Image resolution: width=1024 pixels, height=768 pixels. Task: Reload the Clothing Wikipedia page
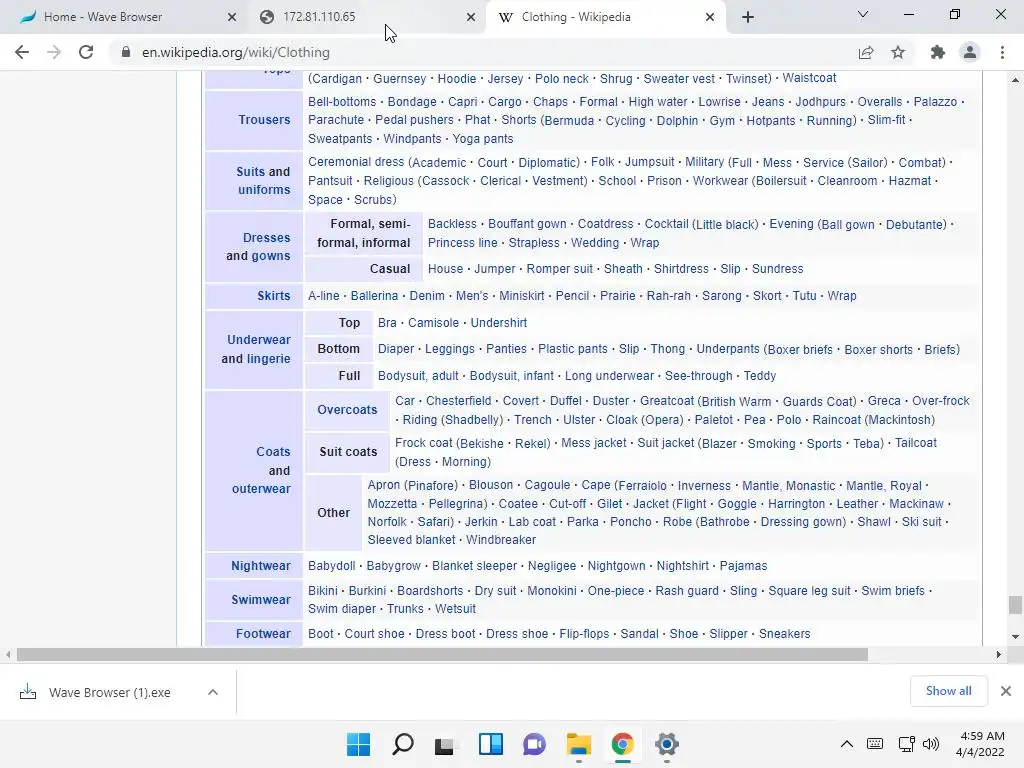coord(86,52)
